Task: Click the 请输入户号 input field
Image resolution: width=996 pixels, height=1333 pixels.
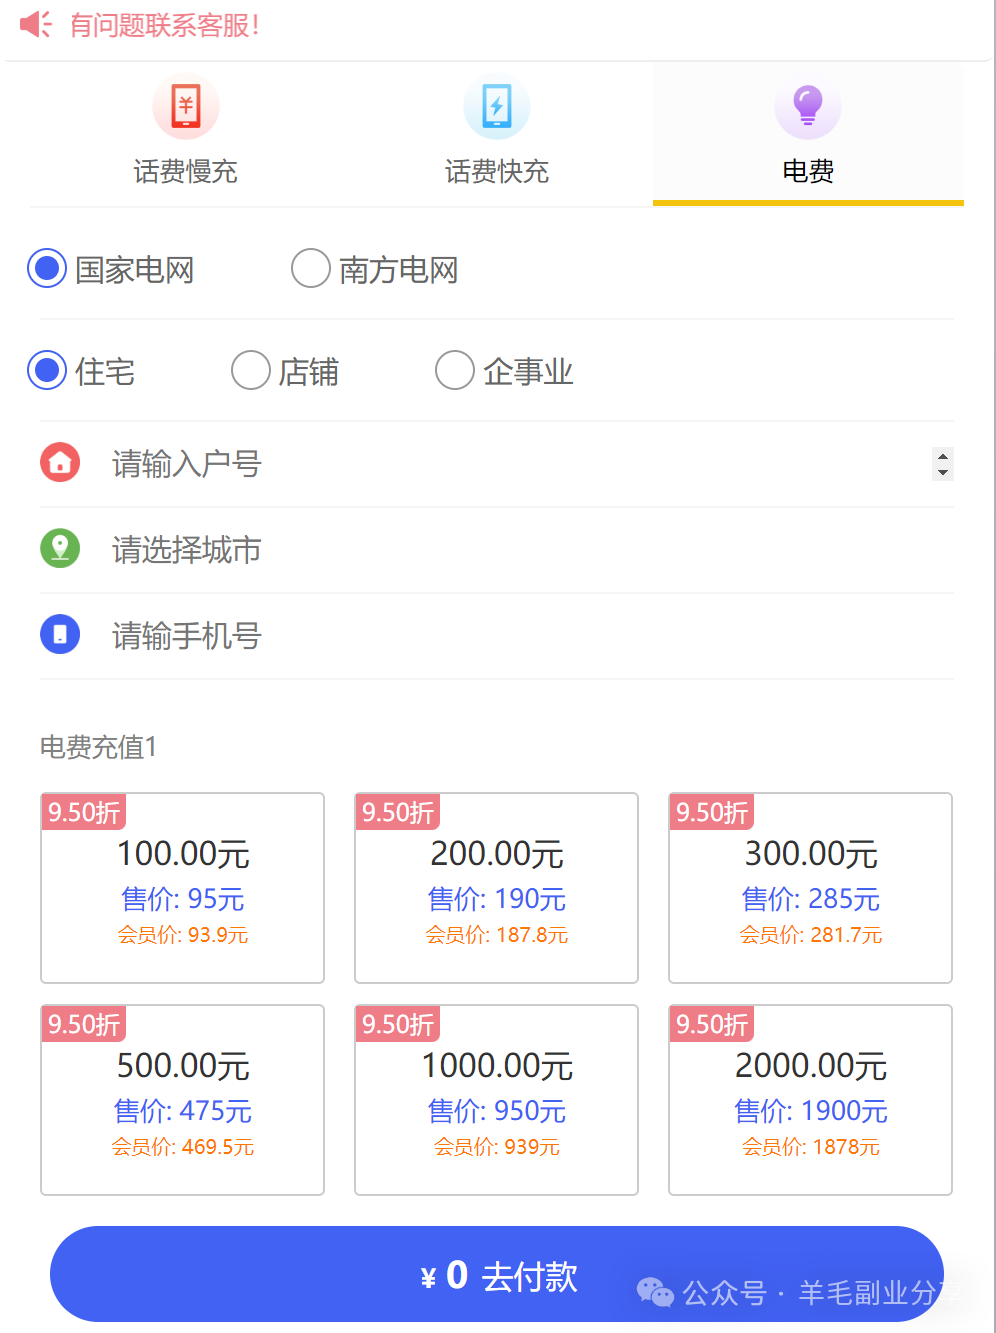Action: pyautogui.click(x=400, y=462)
